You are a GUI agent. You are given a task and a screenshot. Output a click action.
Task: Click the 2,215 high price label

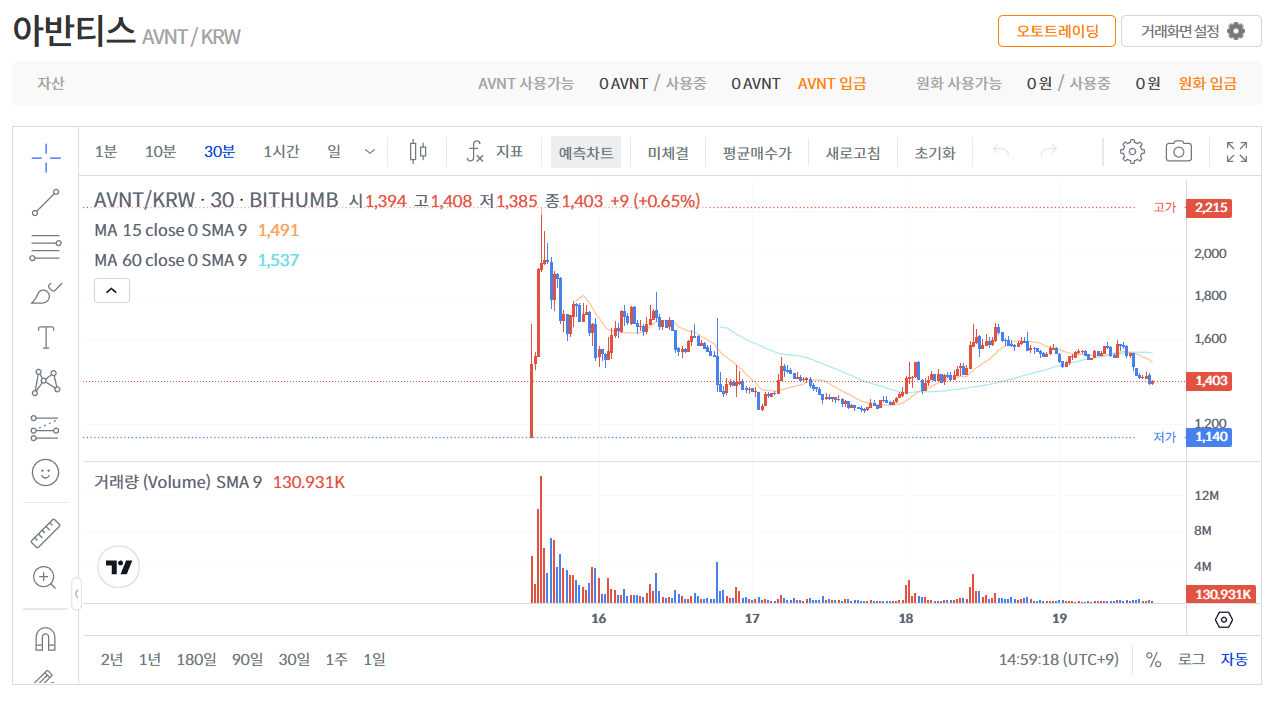[1207, 208]
